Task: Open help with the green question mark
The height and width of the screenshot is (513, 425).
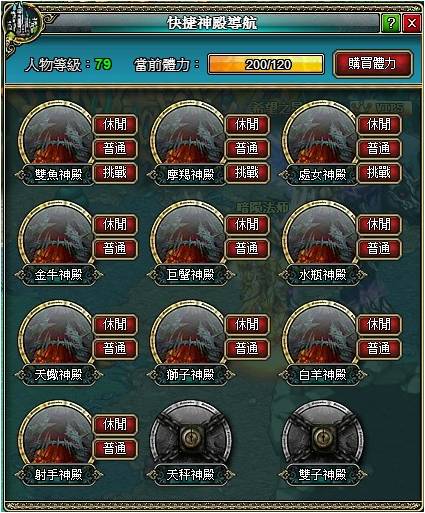Action: (391, 23)
